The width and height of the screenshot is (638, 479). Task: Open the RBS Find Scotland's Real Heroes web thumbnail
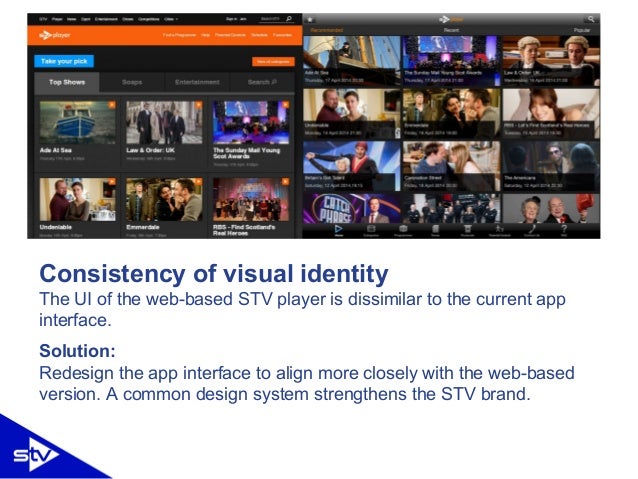(251, 199)
